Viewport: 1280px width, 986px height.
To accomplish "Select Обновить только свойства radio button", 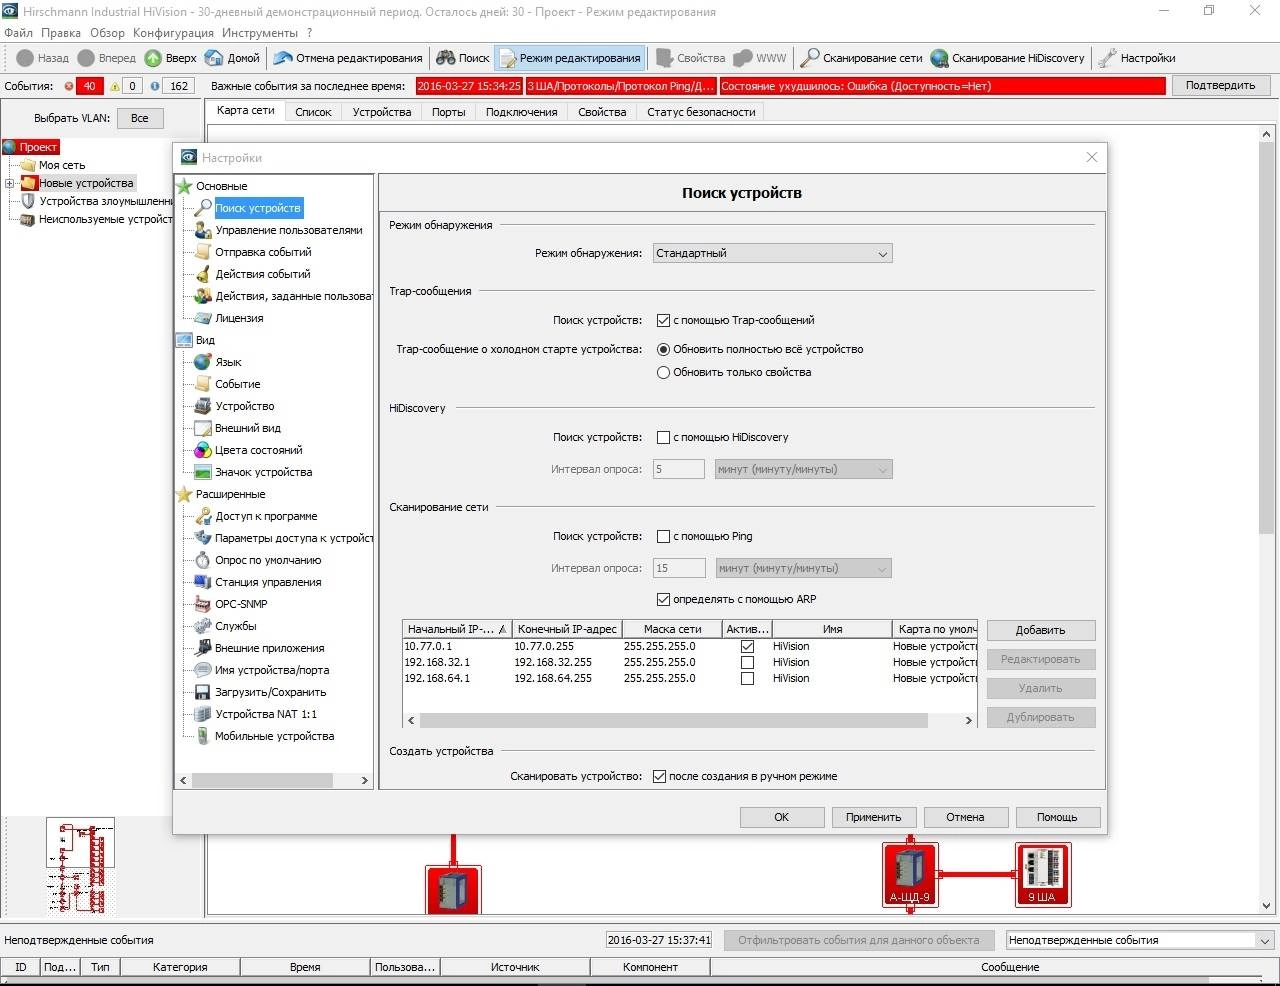I will click(663, 372).
